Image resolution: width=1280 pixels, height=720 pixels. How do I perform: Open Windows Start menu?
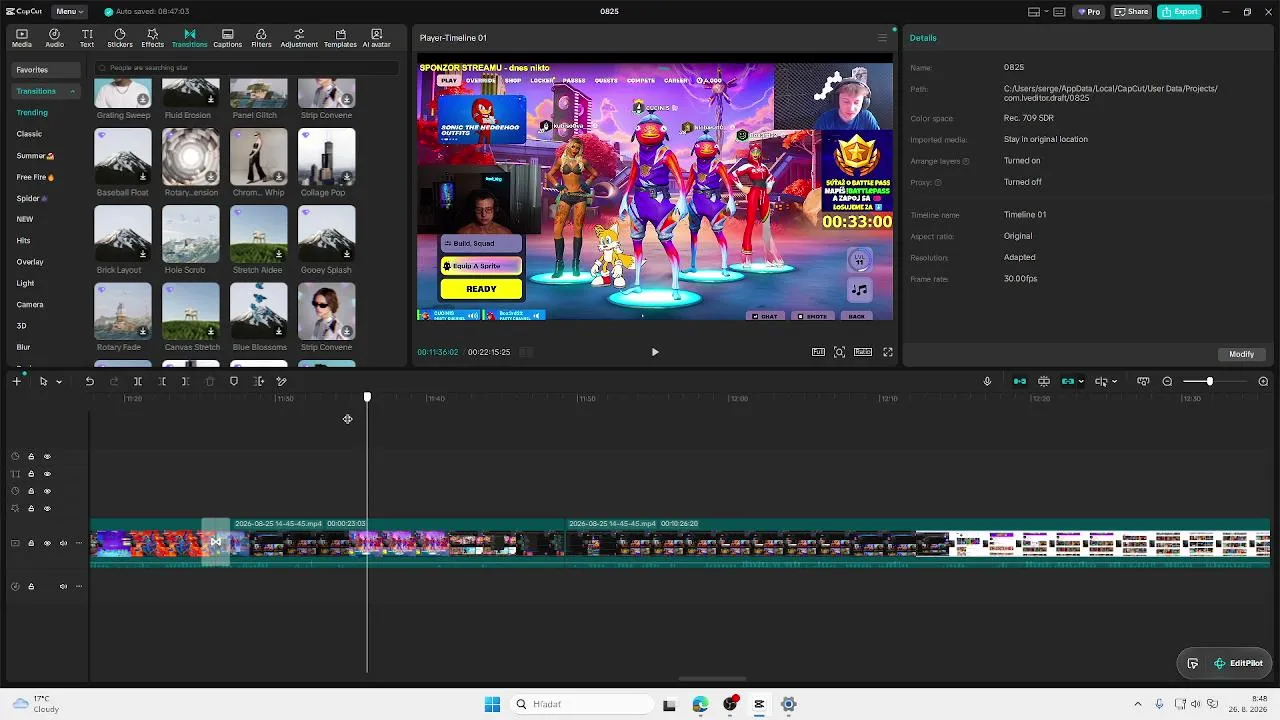pyautogui.click(x=492, y=704)
